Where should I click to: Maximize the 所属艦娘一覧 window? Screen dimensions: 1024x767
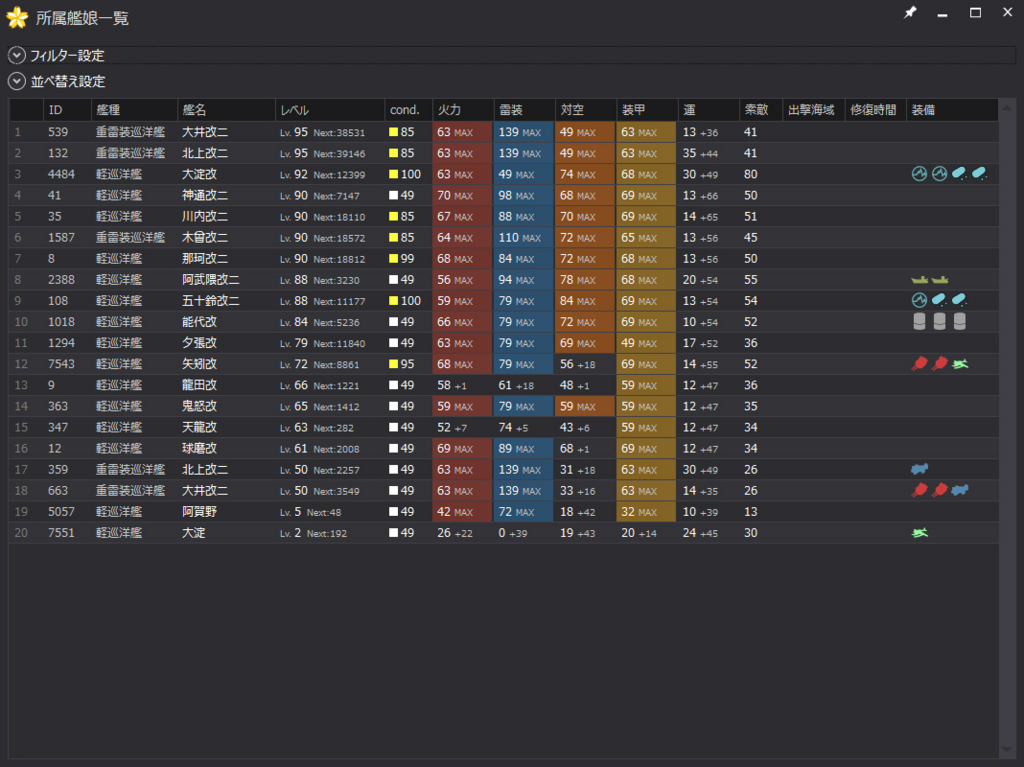click(x=975, y=13)
